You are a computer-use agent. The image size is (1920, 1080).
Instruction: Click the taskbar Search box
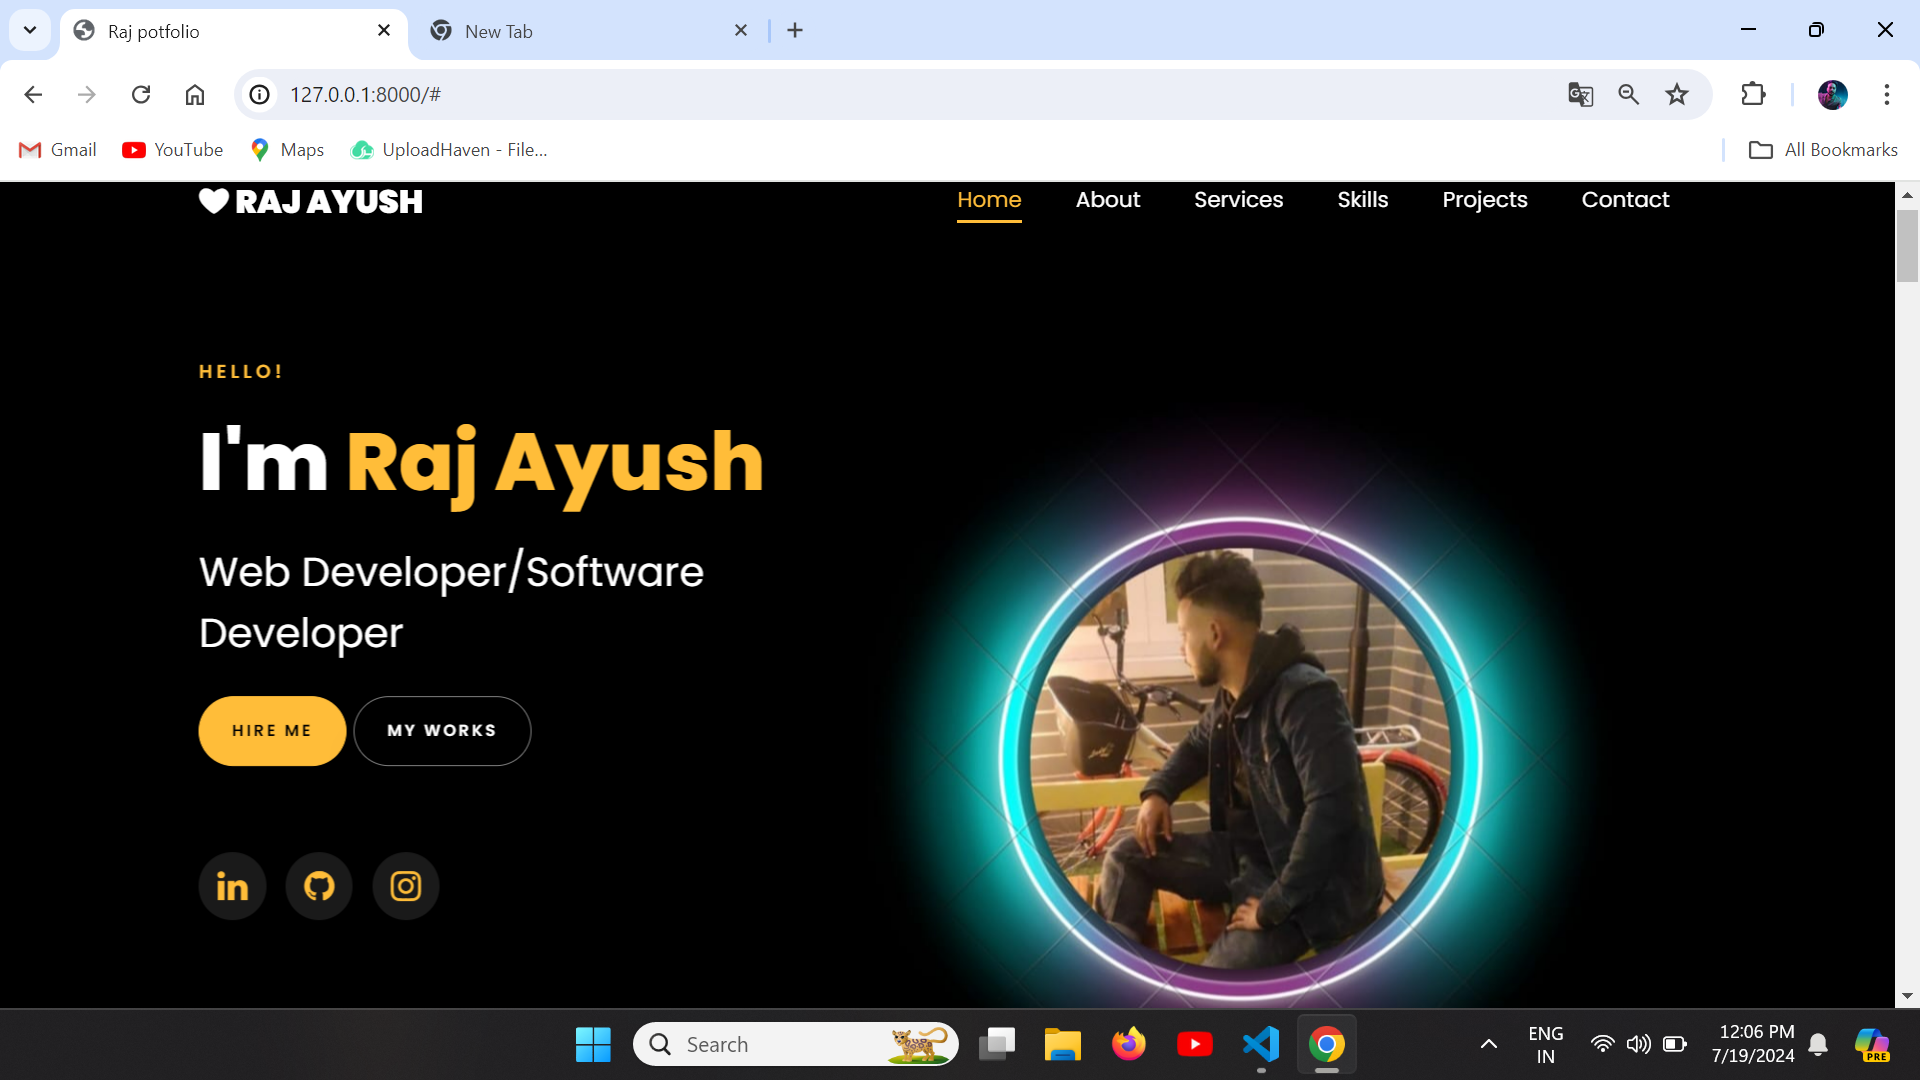[796, 1044]
